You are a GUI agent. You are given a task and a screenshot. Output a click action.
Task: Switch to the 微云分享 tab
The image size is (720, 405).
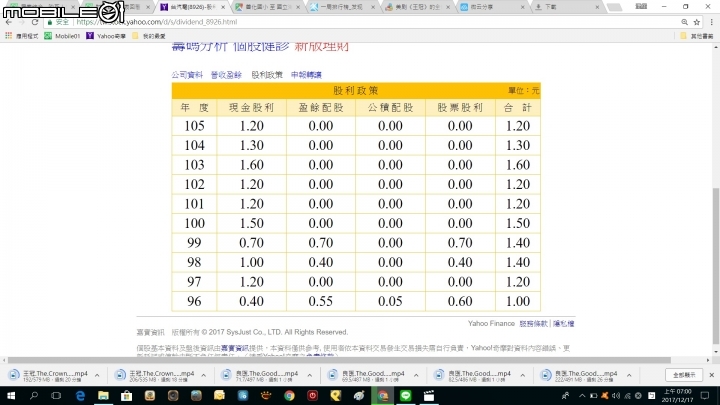click(x=491, y=7)
